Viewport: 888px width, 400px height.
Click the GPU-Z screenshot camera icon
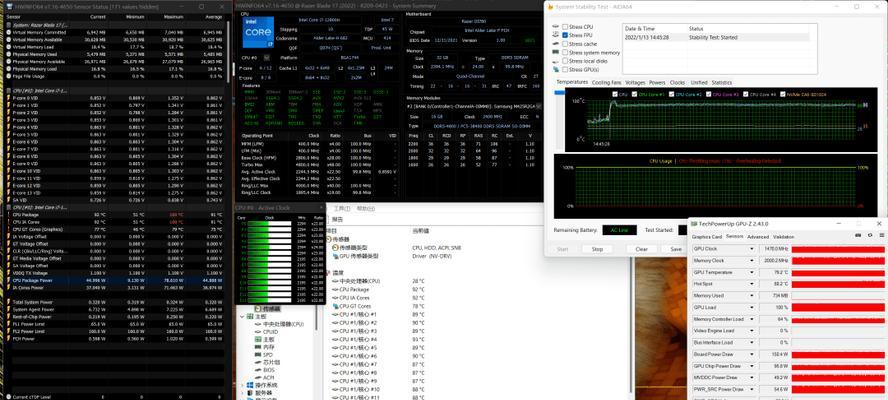pos(858,236)
